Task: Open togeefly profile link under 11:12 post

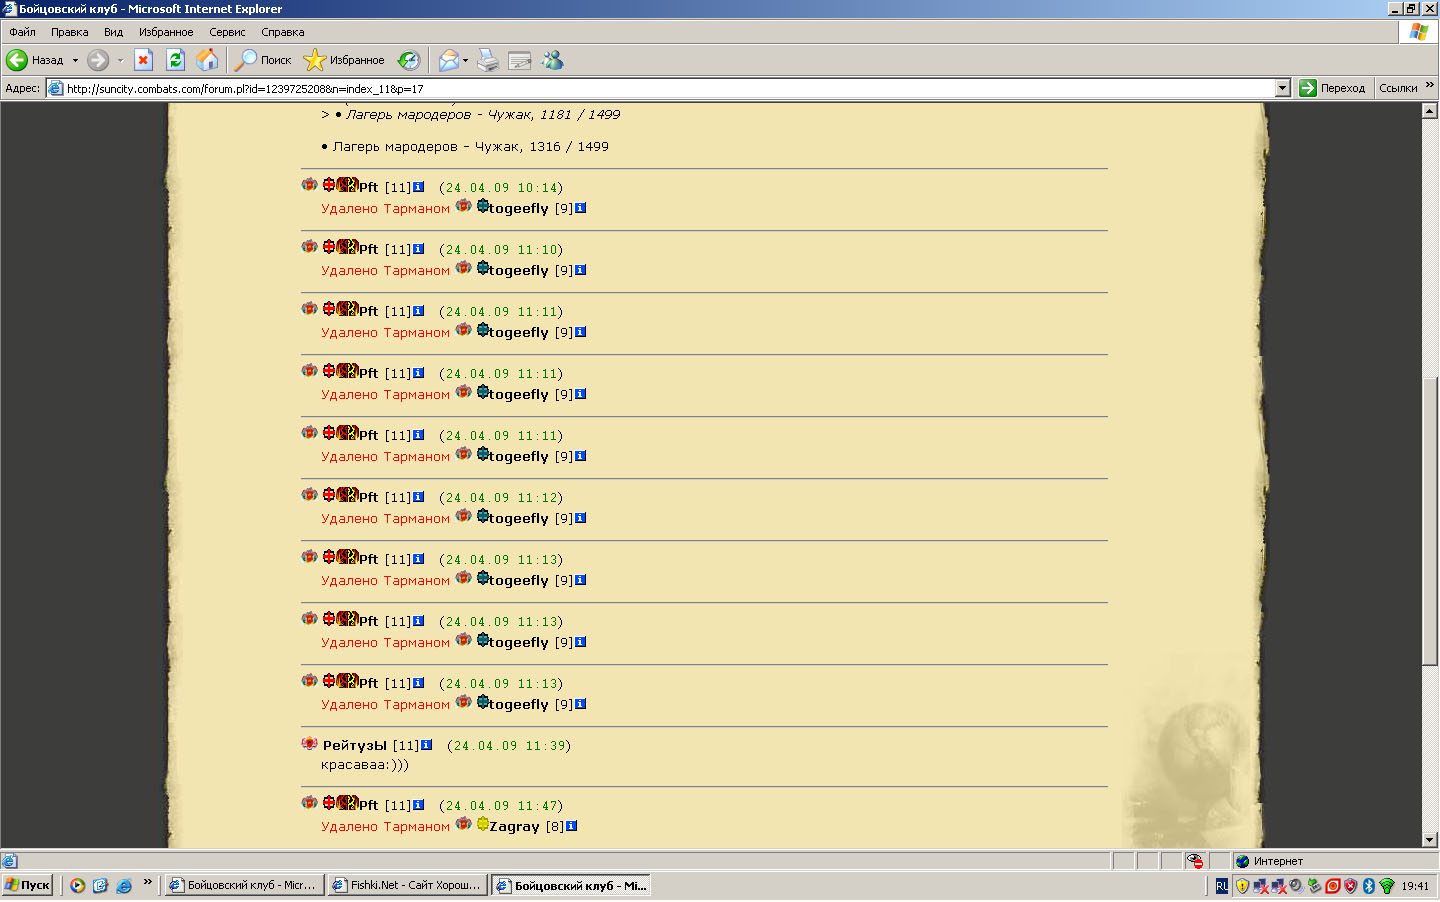Action: tap(519, 518)
